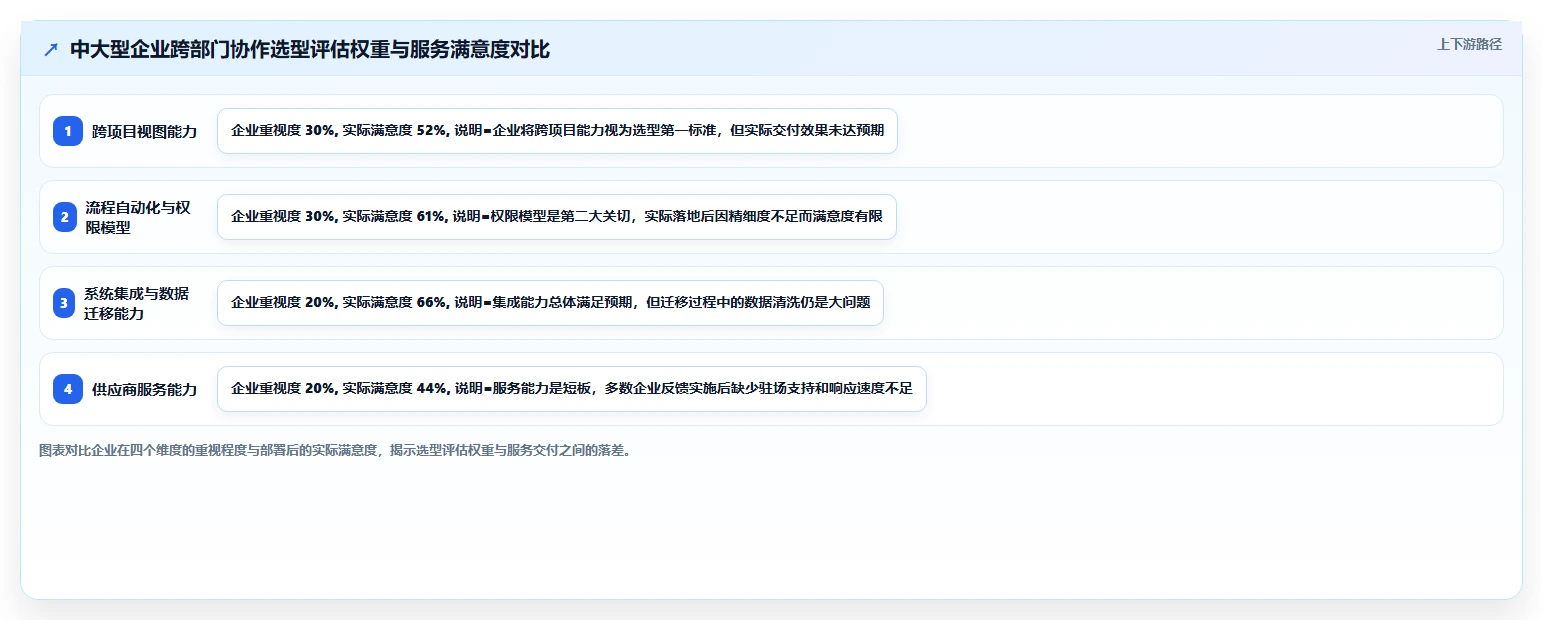1543x620 pixels.
Task: Select the 供应商服务能力 row label
Action: (x=144, y=389)
